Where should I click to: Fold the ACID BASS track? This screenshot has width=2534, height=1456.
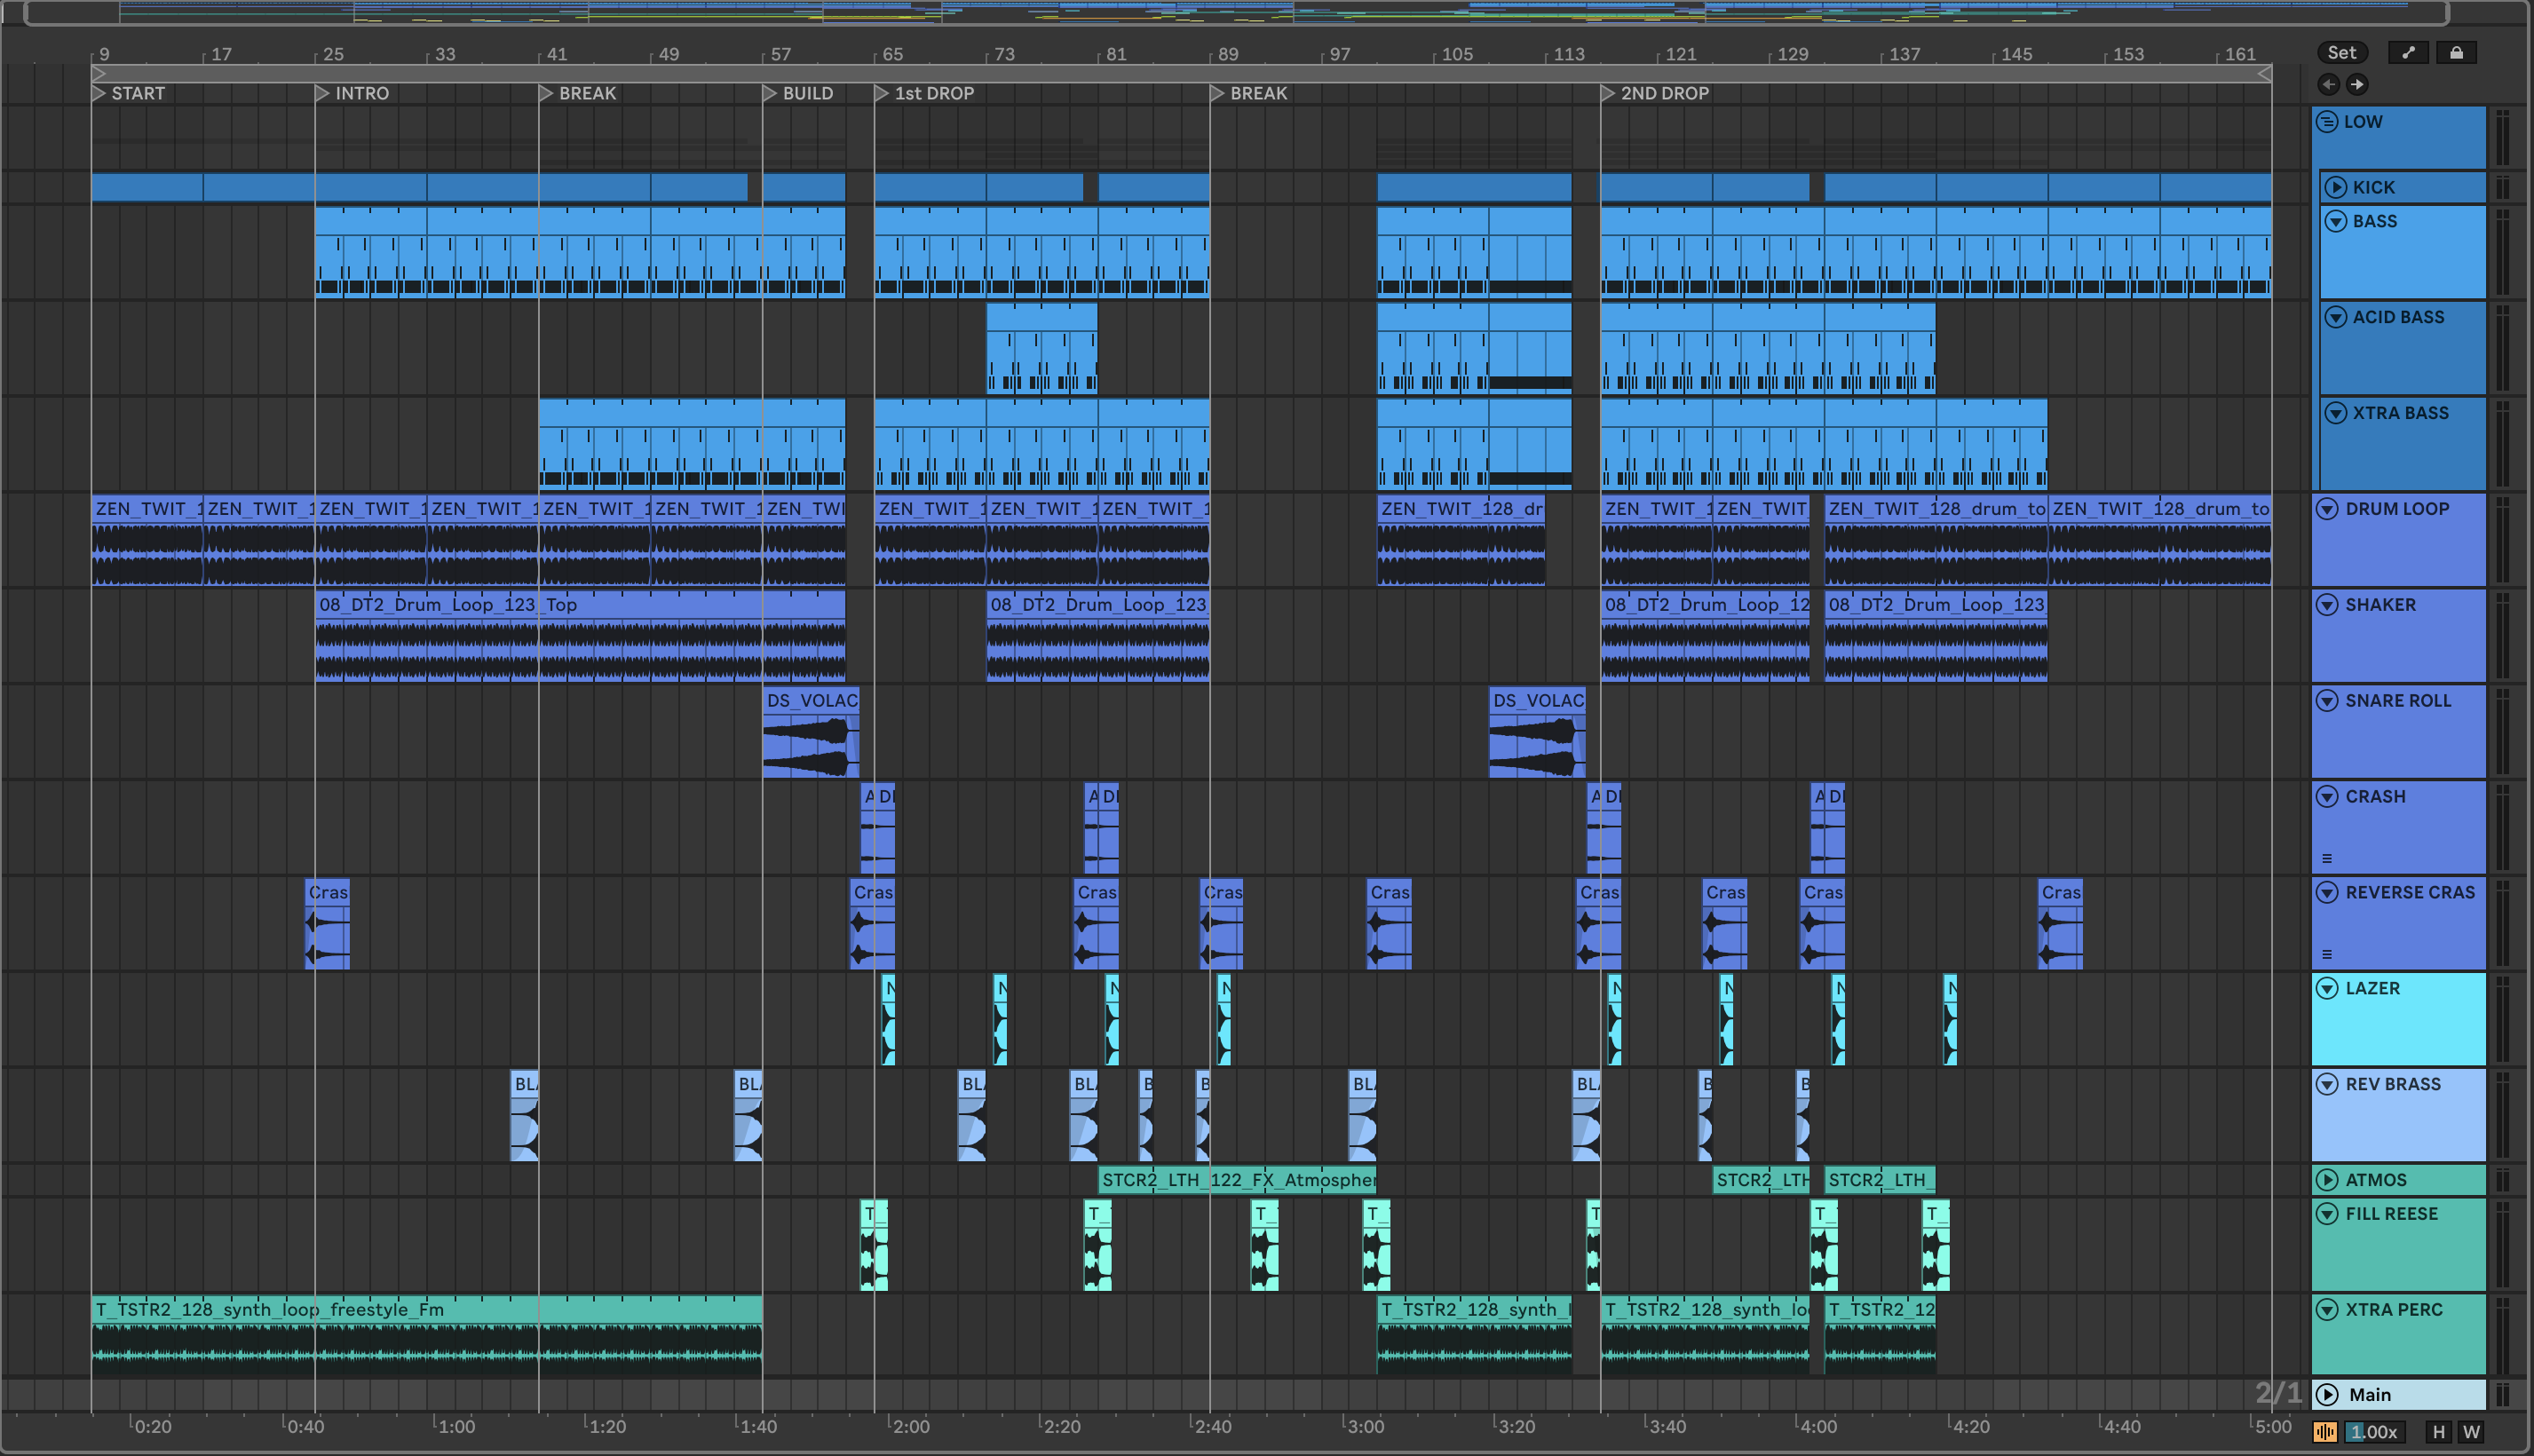click(x=2336, y=317)
